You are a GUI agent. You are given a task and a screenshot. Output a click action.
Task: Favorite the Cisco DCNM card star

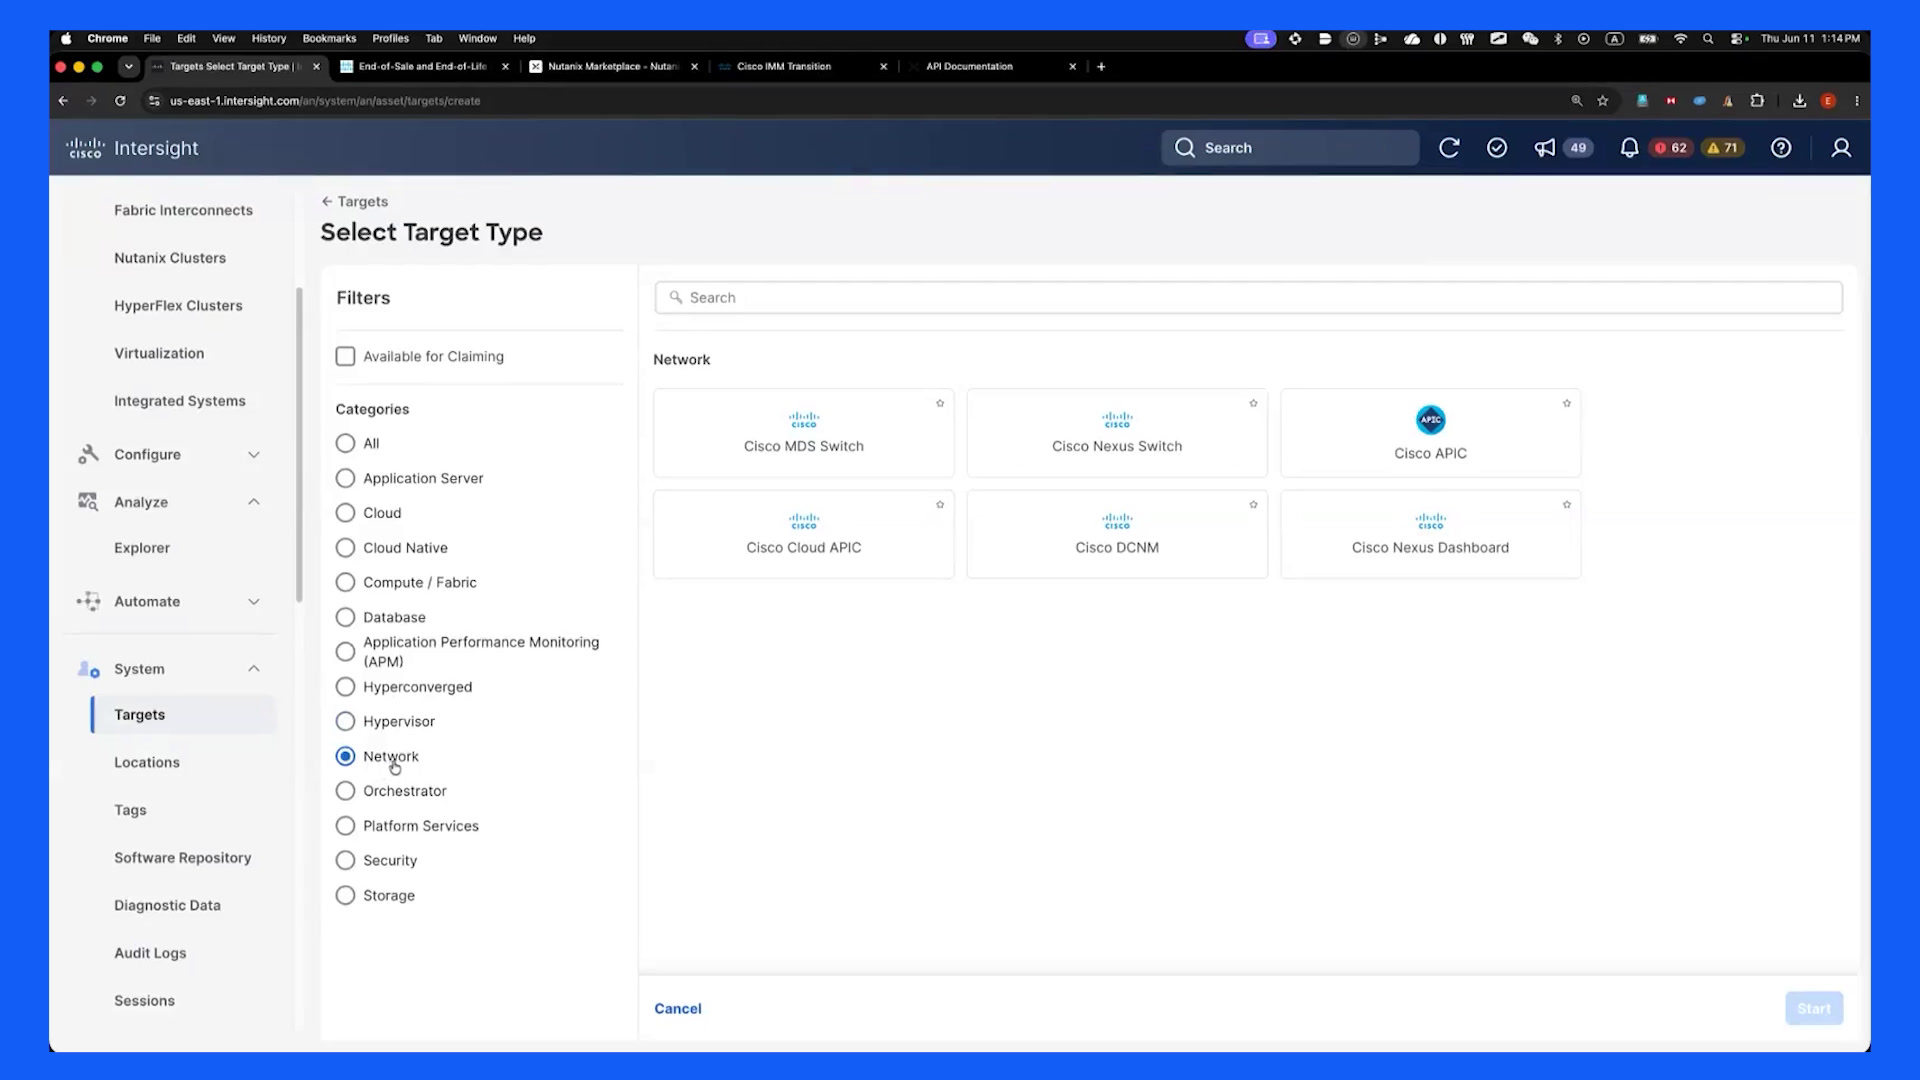[1253, 505]
